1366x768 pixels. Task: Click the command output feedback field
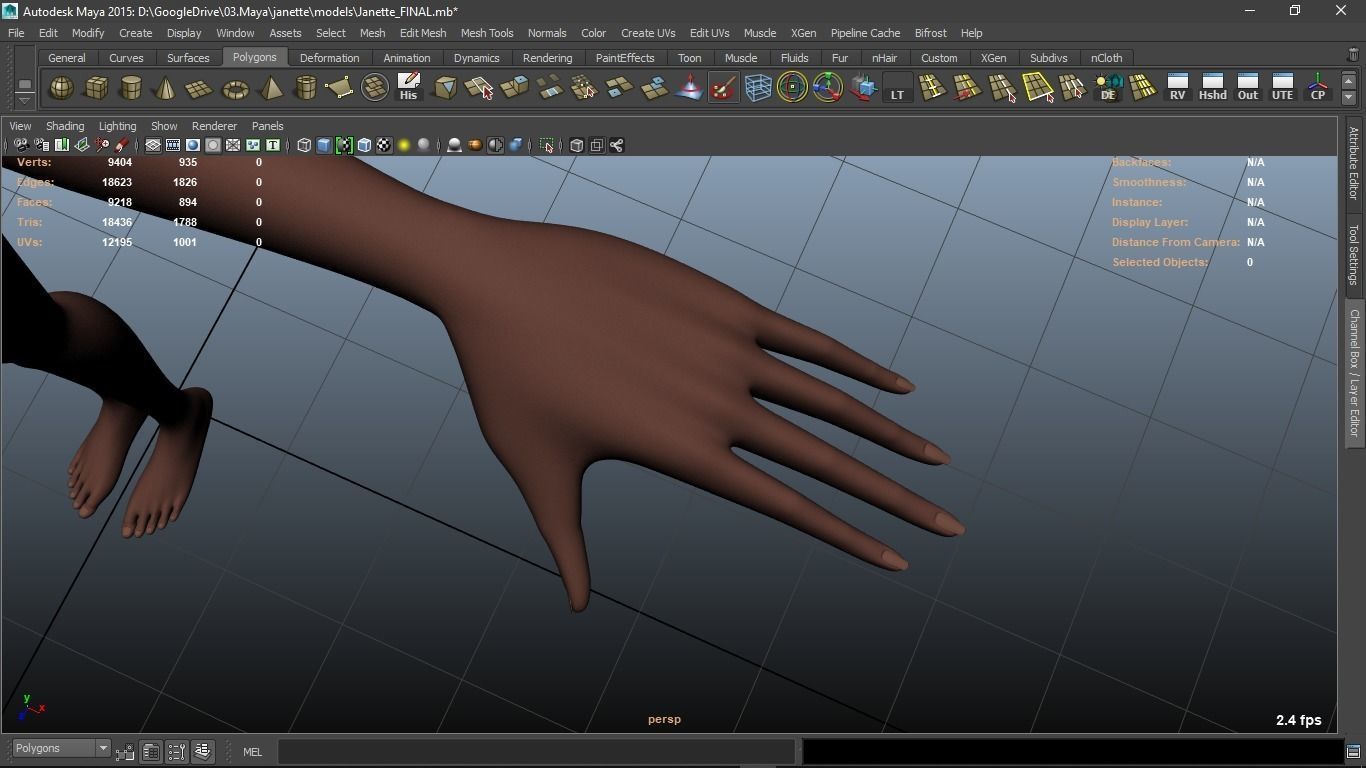coord(1072,751)
